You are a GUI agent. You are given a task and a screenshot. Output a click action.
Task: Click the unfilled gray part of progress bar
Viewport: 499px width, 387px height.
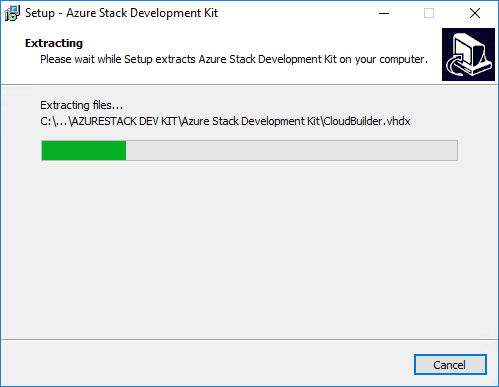coord(291,151)
